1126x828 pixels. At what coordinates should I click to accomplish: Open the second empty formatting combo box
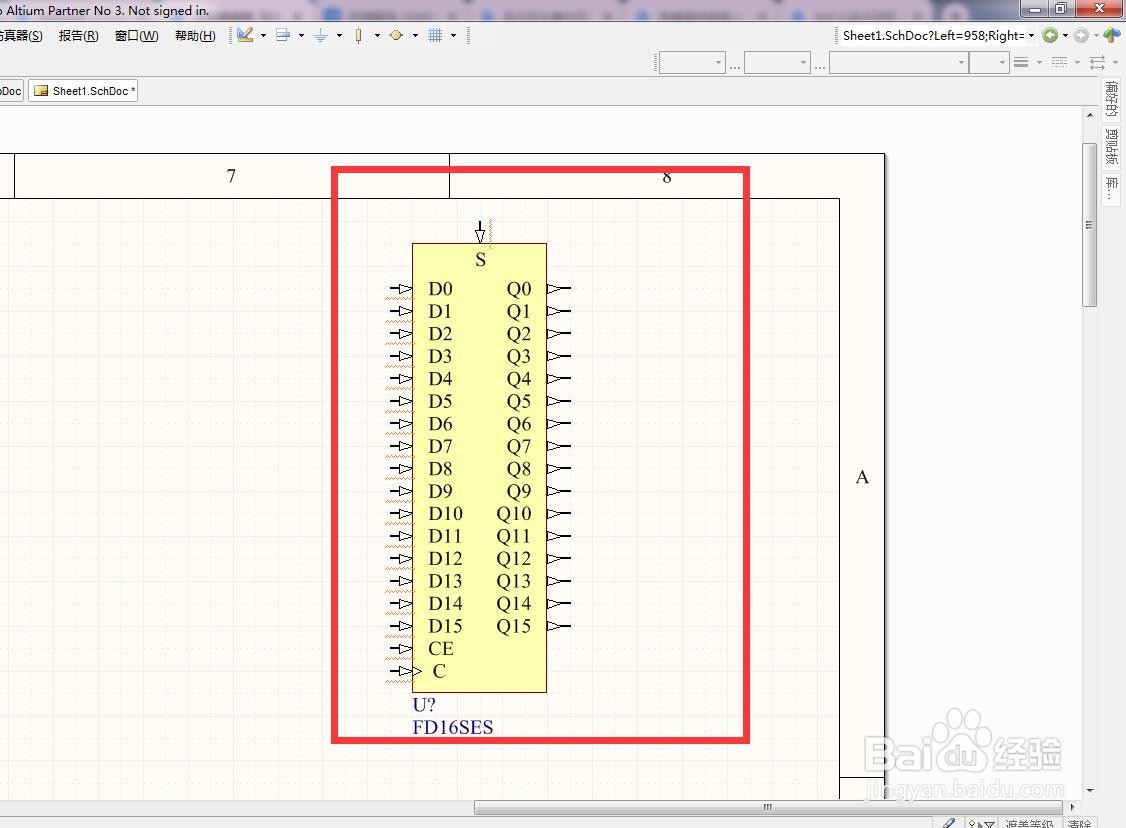point(778,62)
